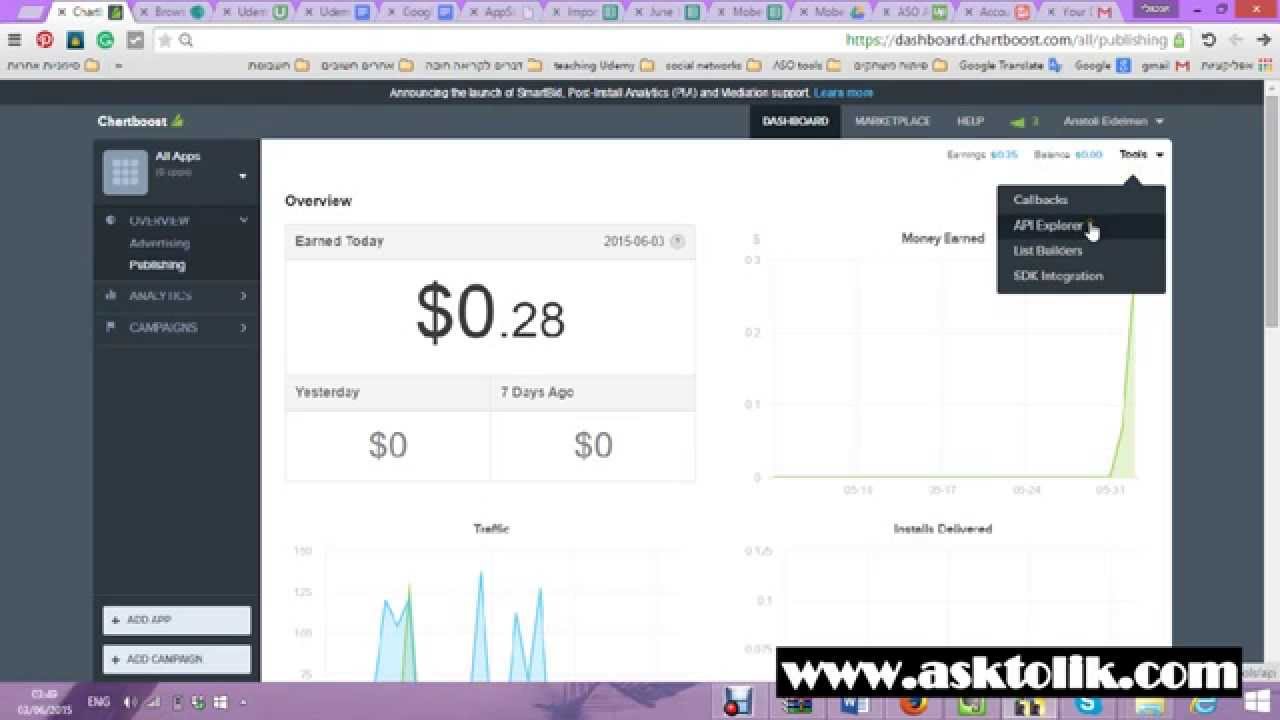Switch to the Dashboard tab

pyautogui.click(x=795, y=121)
